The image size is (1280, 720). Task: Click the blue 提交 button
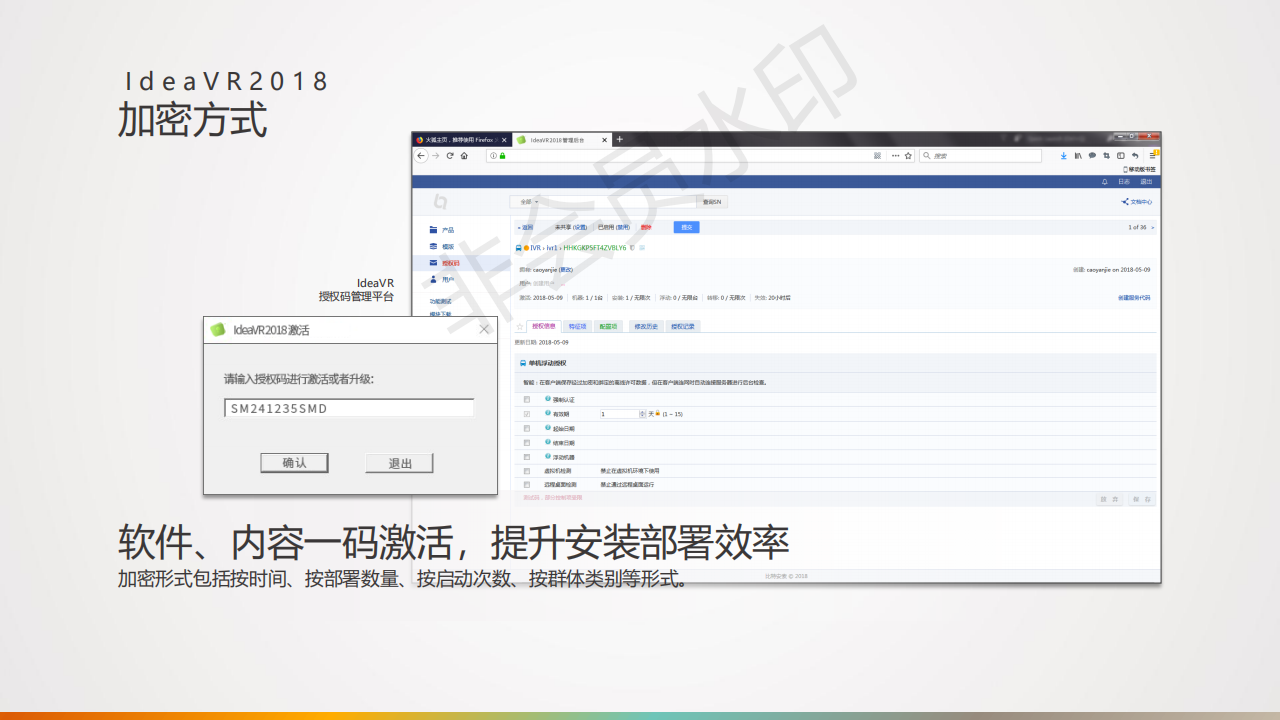point(687,228)
